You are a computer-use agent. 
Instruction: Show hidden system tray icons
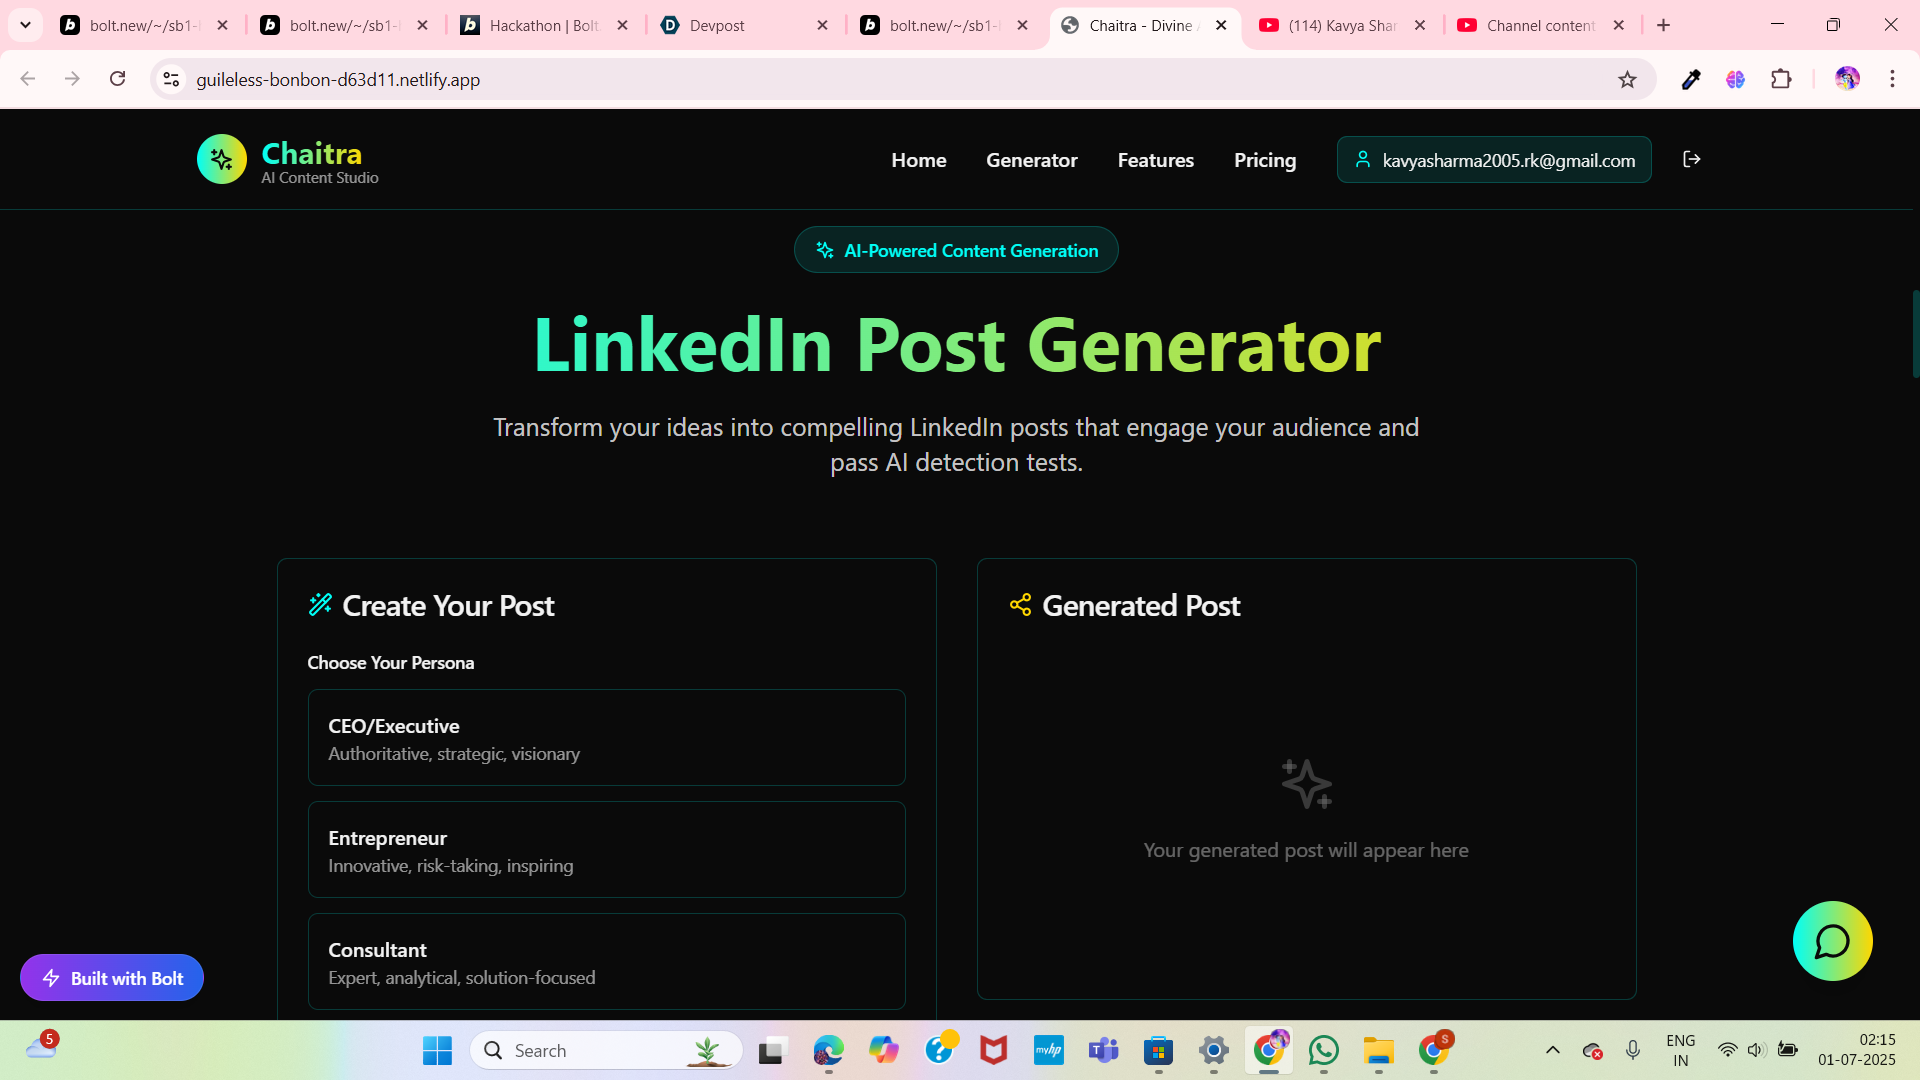tap(1552, 1050)
